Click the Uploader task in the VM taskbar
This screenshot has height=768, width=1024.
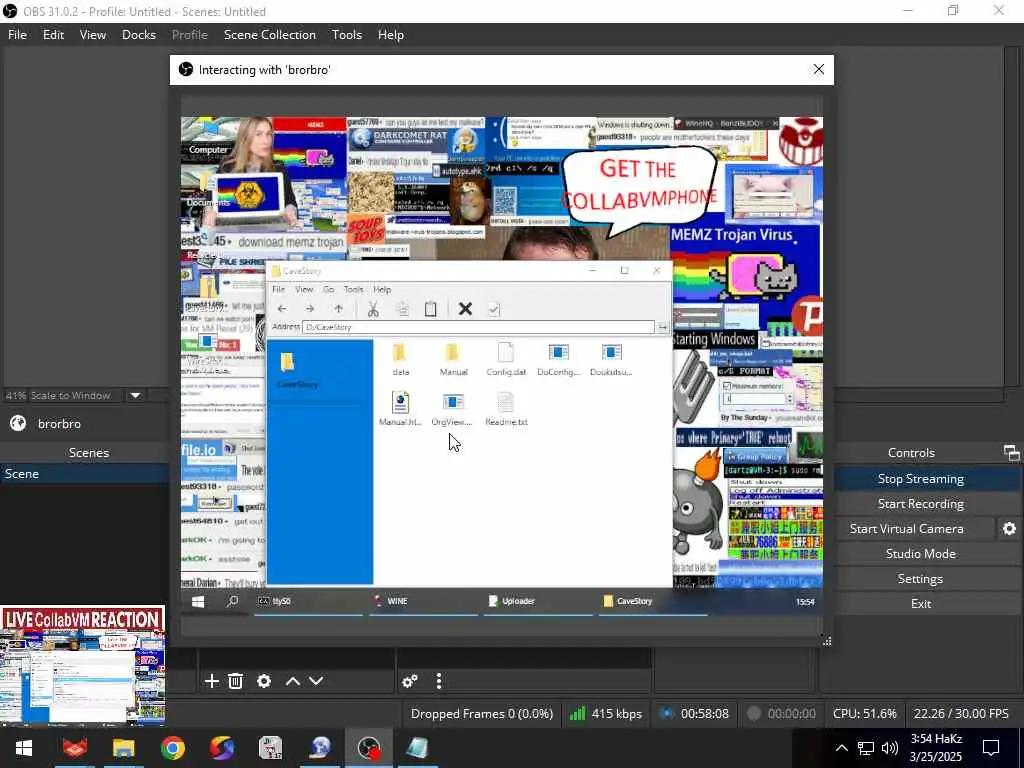[537, 601]
